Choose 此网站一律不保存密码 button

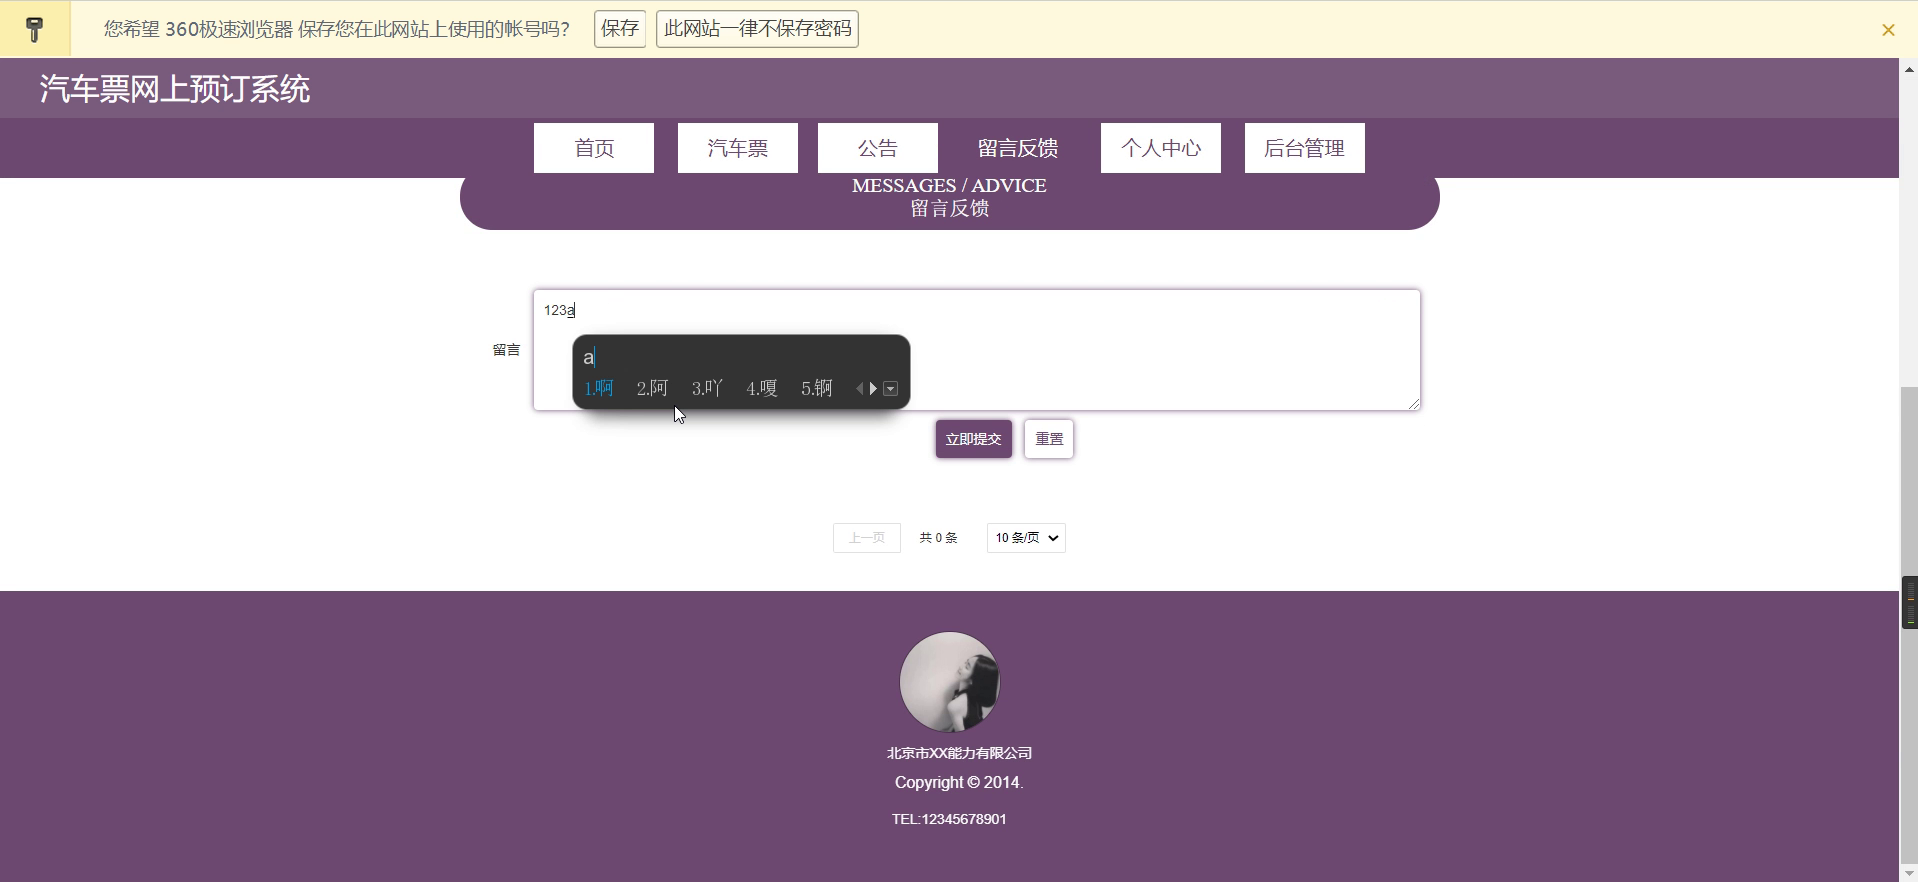[x=757, y=29]
